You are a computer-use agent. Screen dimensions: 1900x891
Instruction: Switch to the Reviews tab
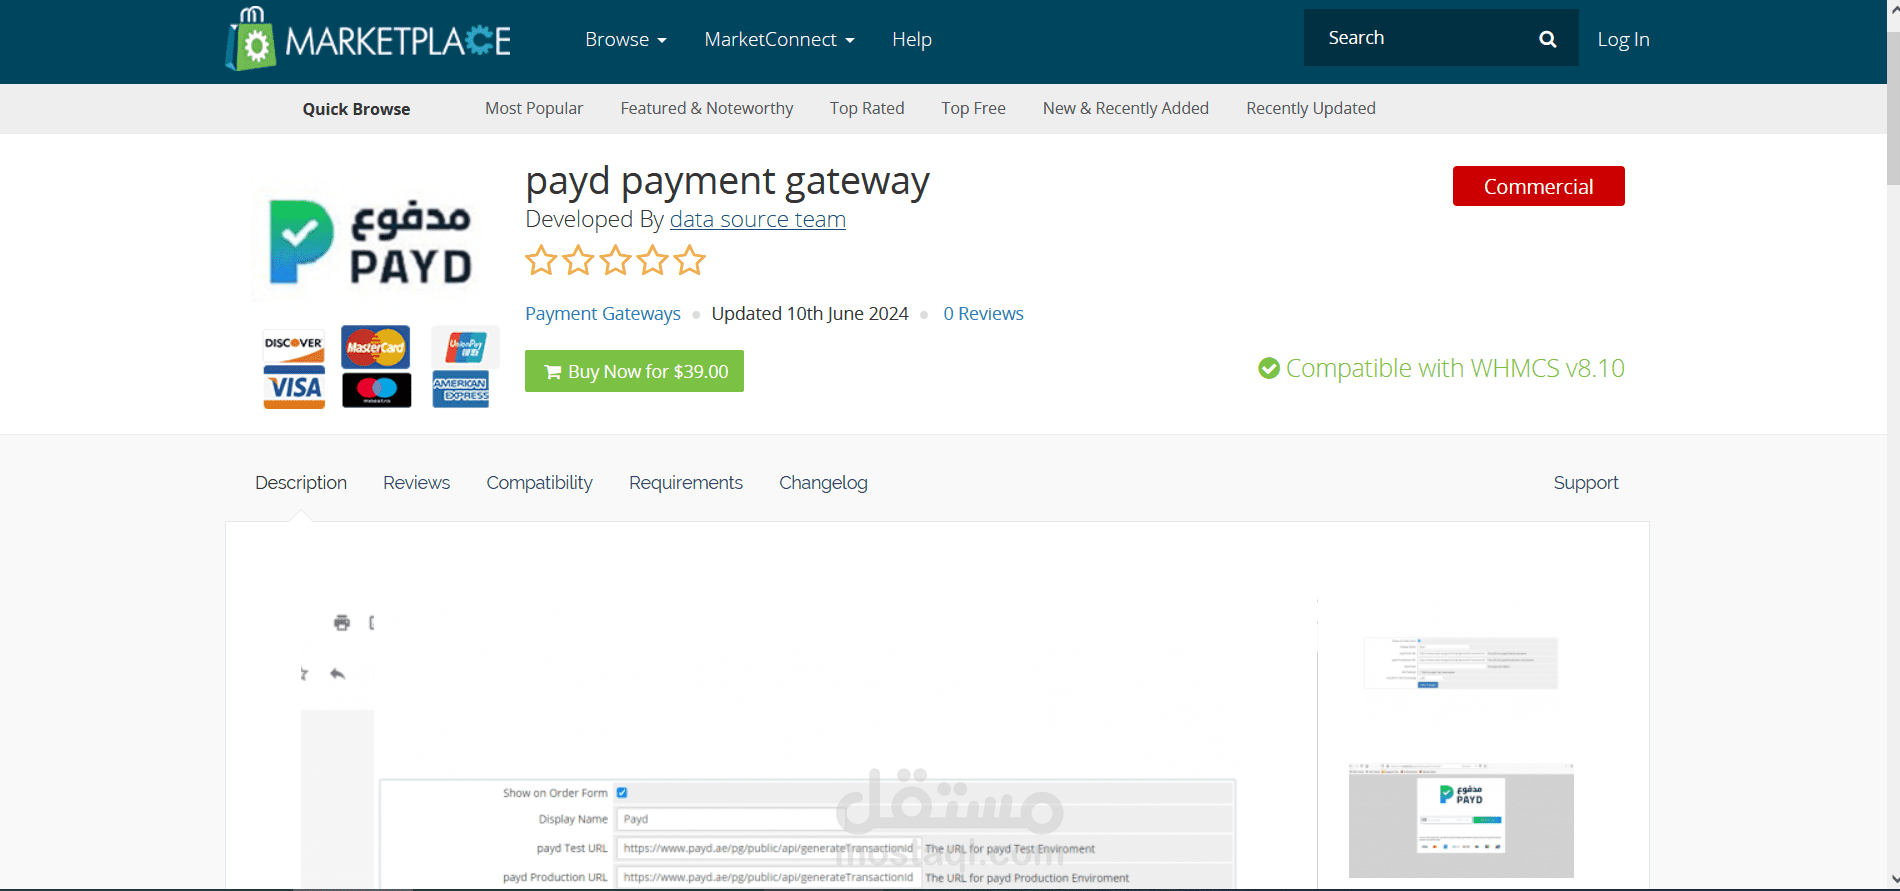(416, 483)
